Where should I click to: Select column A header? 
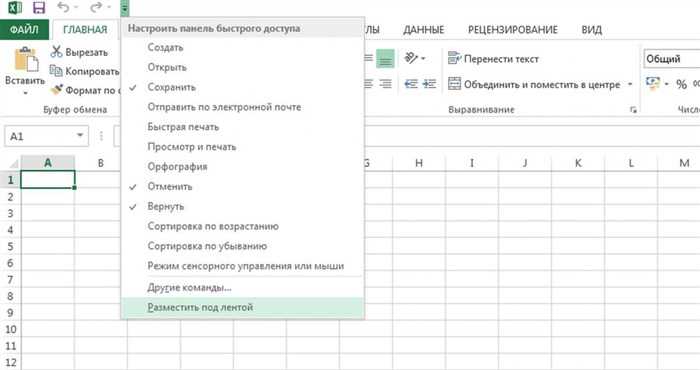tap(47, 163)
